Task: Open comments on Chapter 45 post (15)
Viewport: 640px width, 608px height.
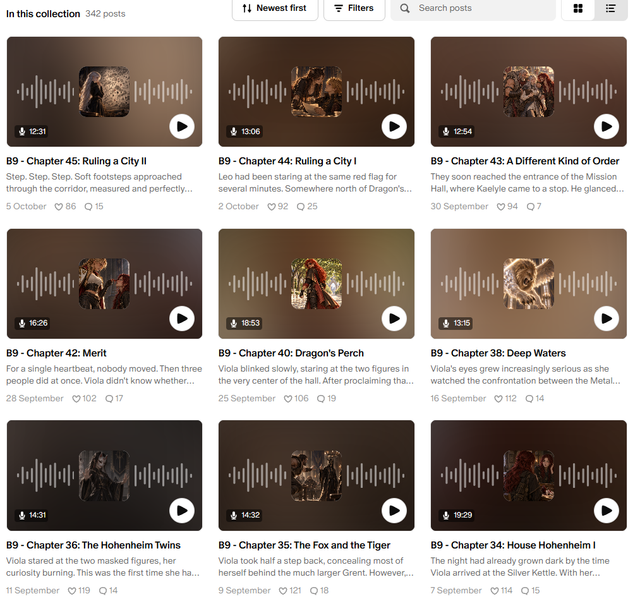Action: [88, 206]
